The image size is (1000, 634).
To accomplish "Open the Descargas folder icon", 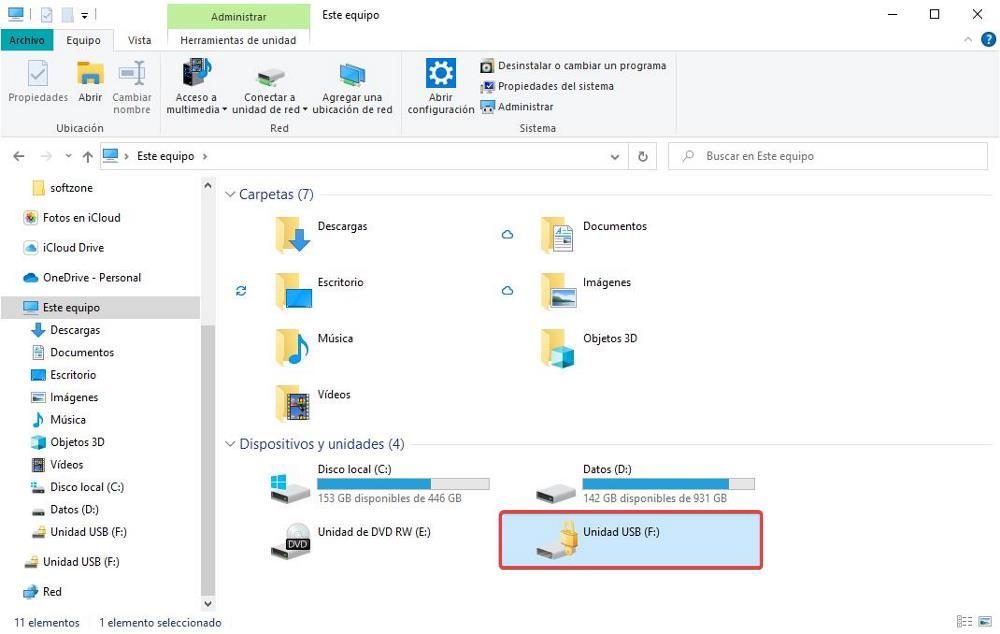I will 293,235.
